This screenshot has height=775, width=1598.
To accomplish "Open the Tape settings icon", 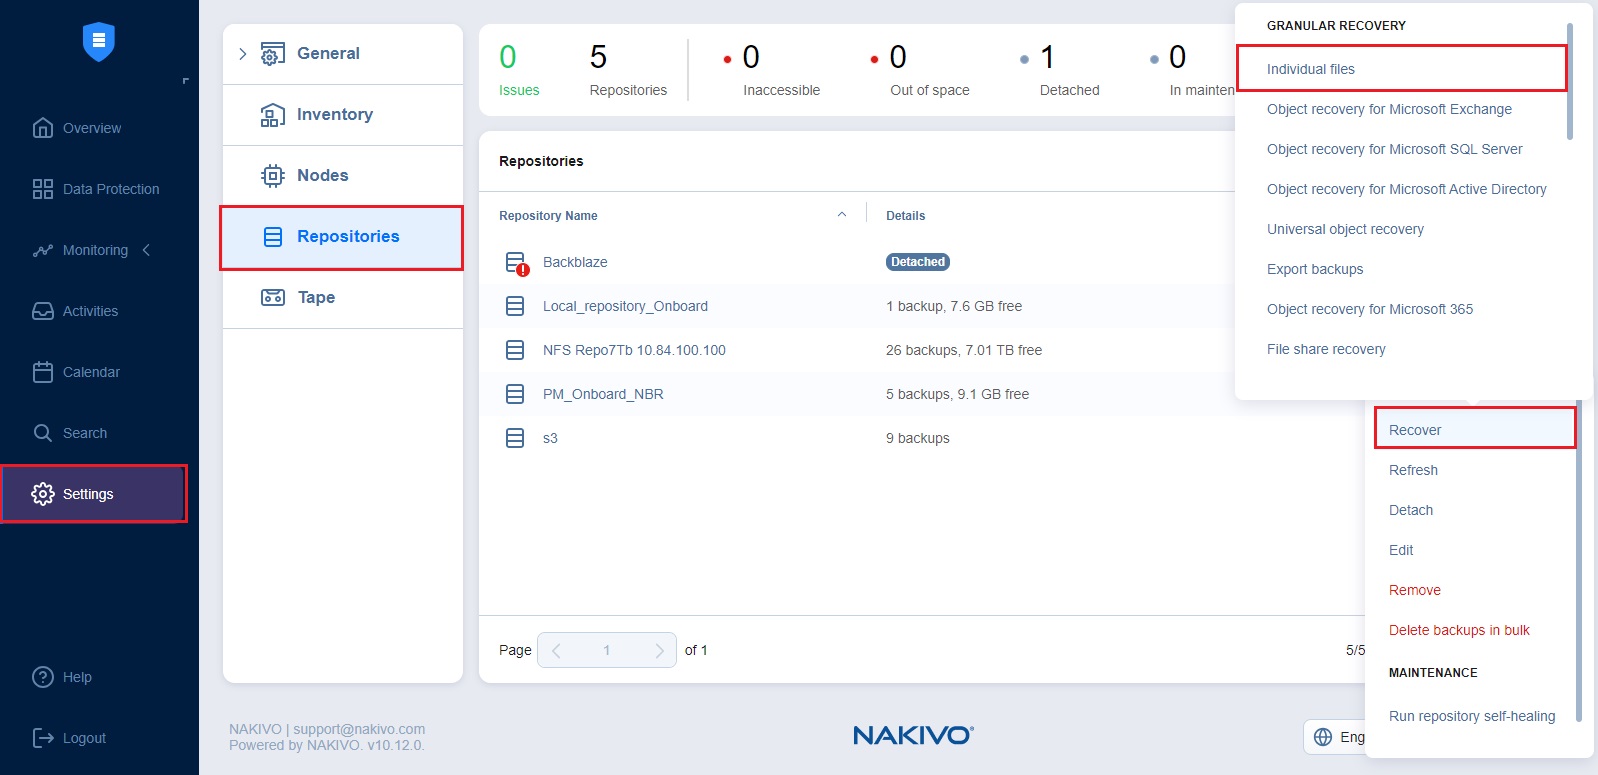I will pos(272,297).
